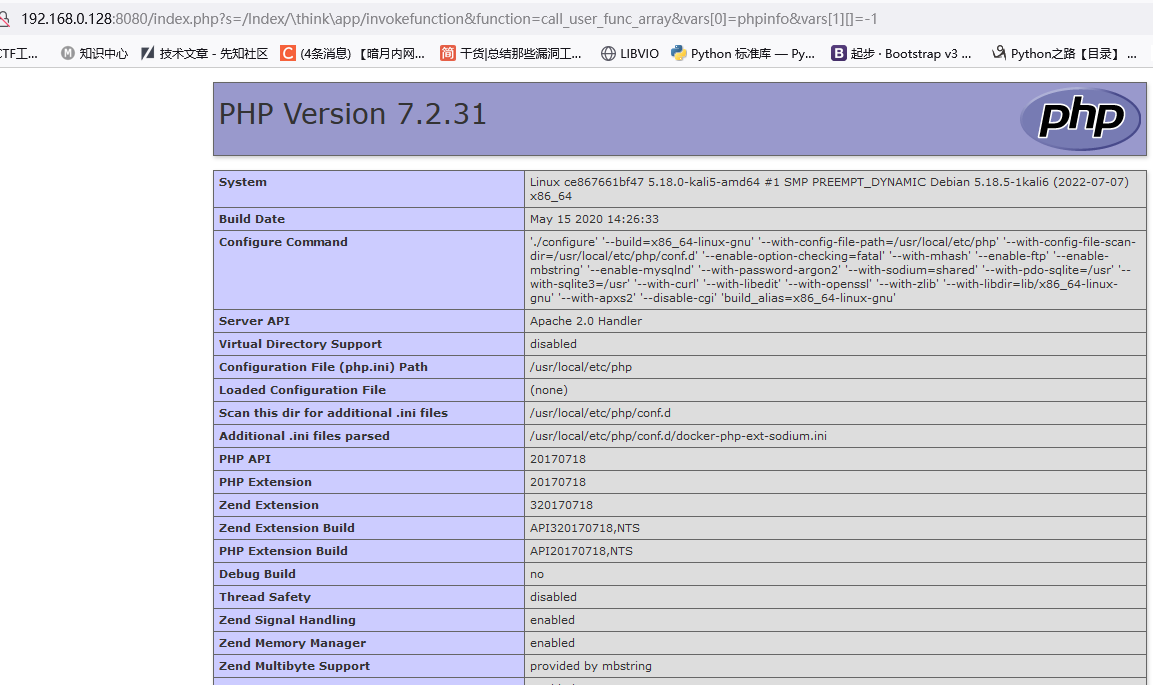Click the purple Bootstrap B favicon

839,53
